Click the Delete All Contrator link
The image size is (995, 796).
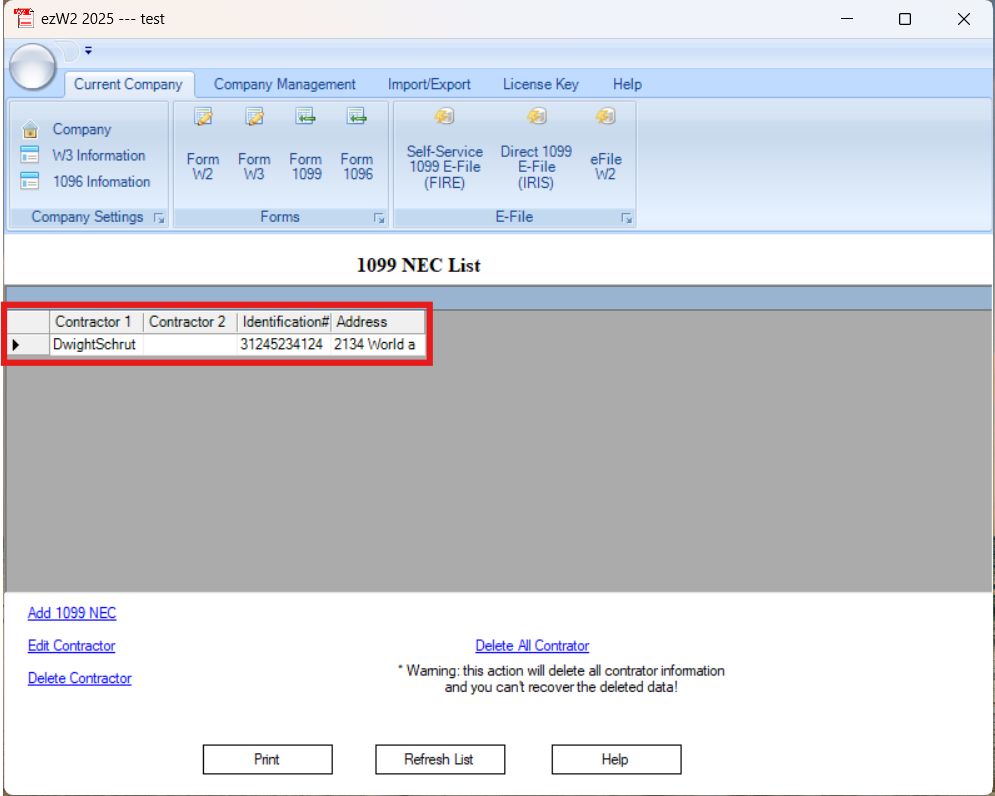[532, 645]
